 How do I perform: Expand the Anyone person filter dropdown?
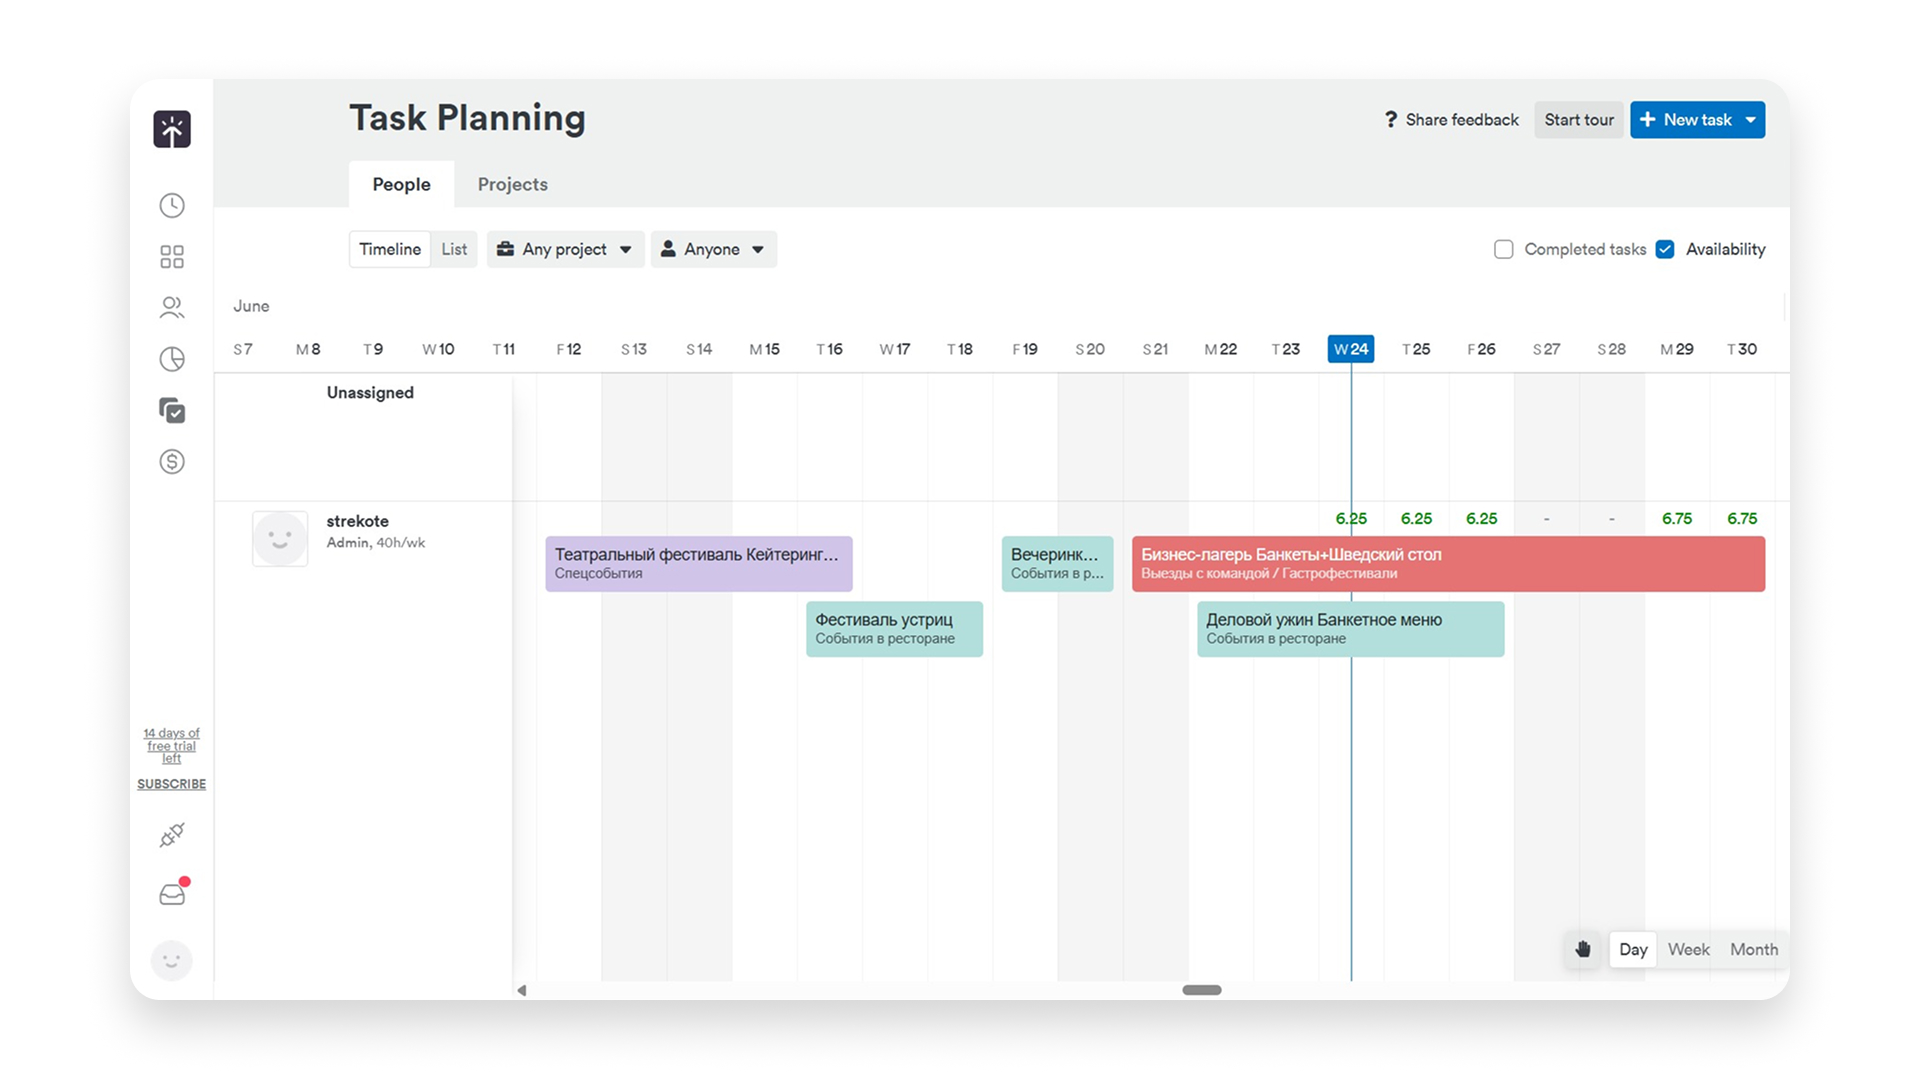(x=713, y=249)
